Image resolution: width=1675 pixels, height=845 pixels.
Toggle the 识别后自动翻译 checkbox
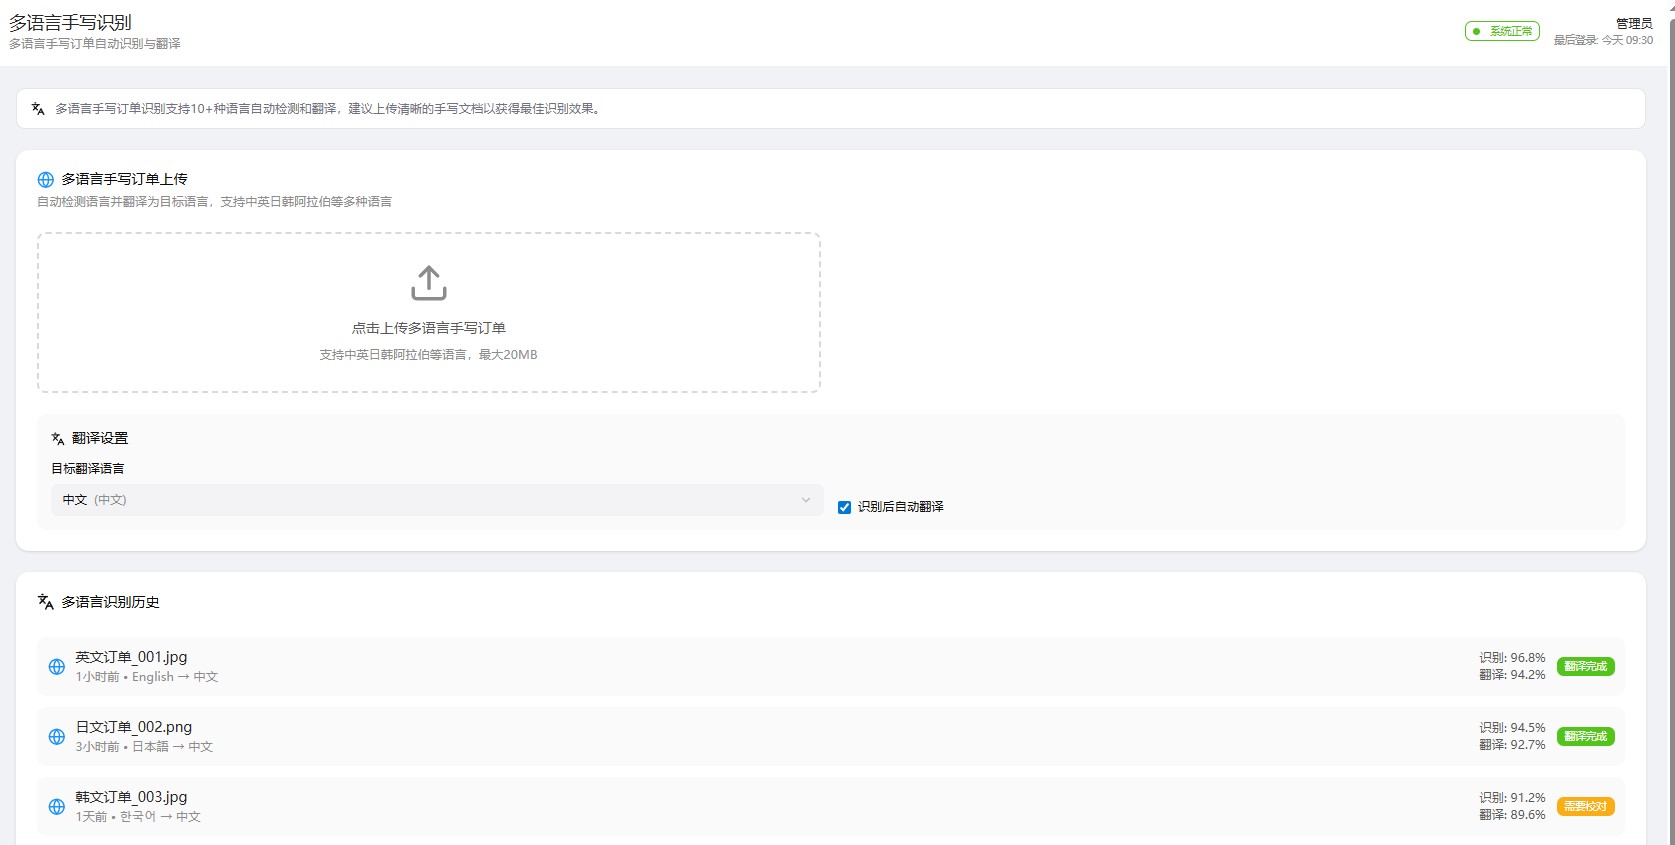(x=844, y=507)
